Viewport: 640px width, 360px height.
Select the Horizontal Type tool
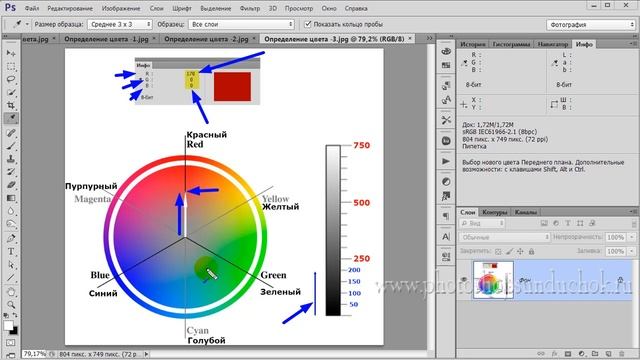11,251
